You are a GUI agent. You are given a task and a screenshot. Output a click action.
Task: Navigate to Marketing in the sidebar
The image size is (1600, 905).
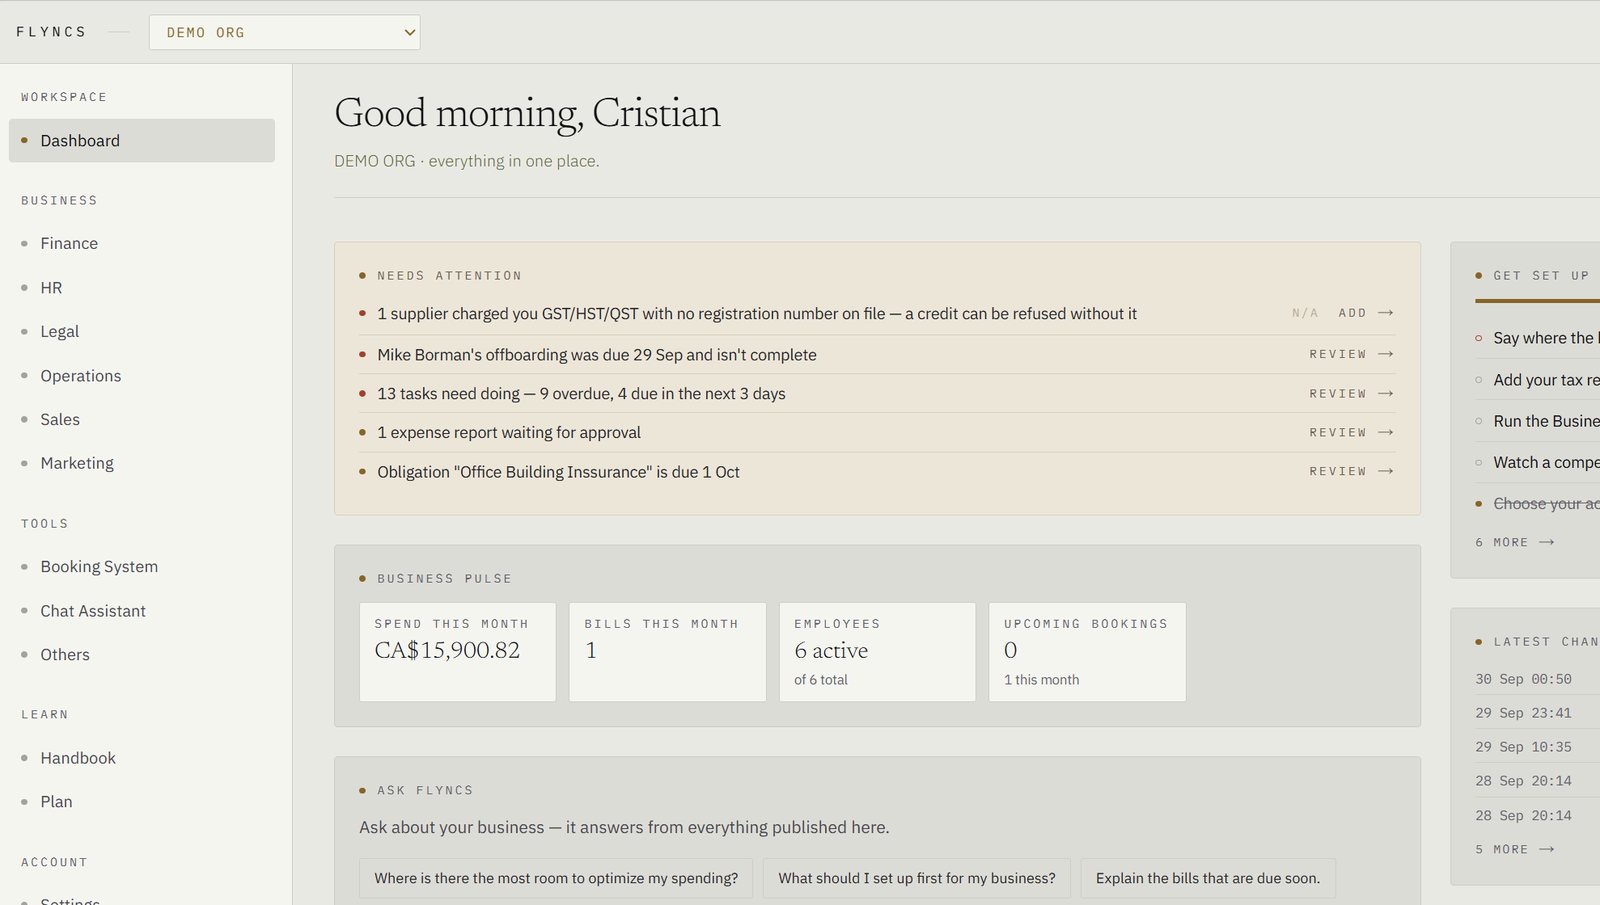(x=77, y=463)
